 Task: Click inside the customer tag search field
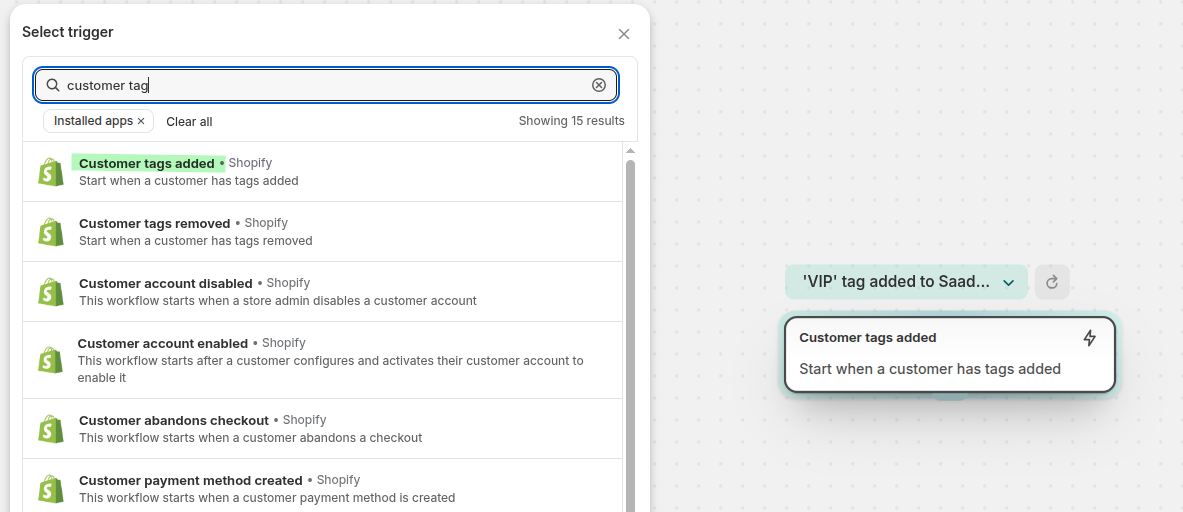click(320, 85)
